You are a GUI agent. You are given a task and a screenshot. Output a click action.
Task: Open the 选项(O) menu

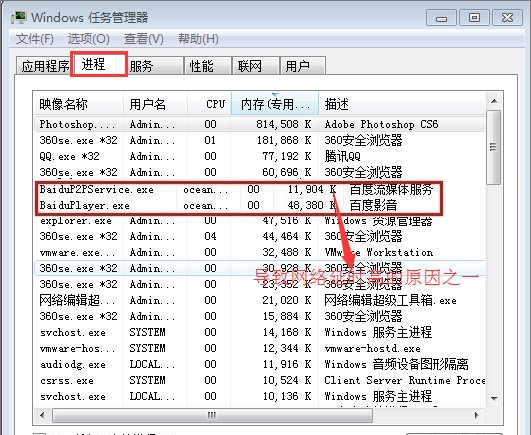point(88,39)
